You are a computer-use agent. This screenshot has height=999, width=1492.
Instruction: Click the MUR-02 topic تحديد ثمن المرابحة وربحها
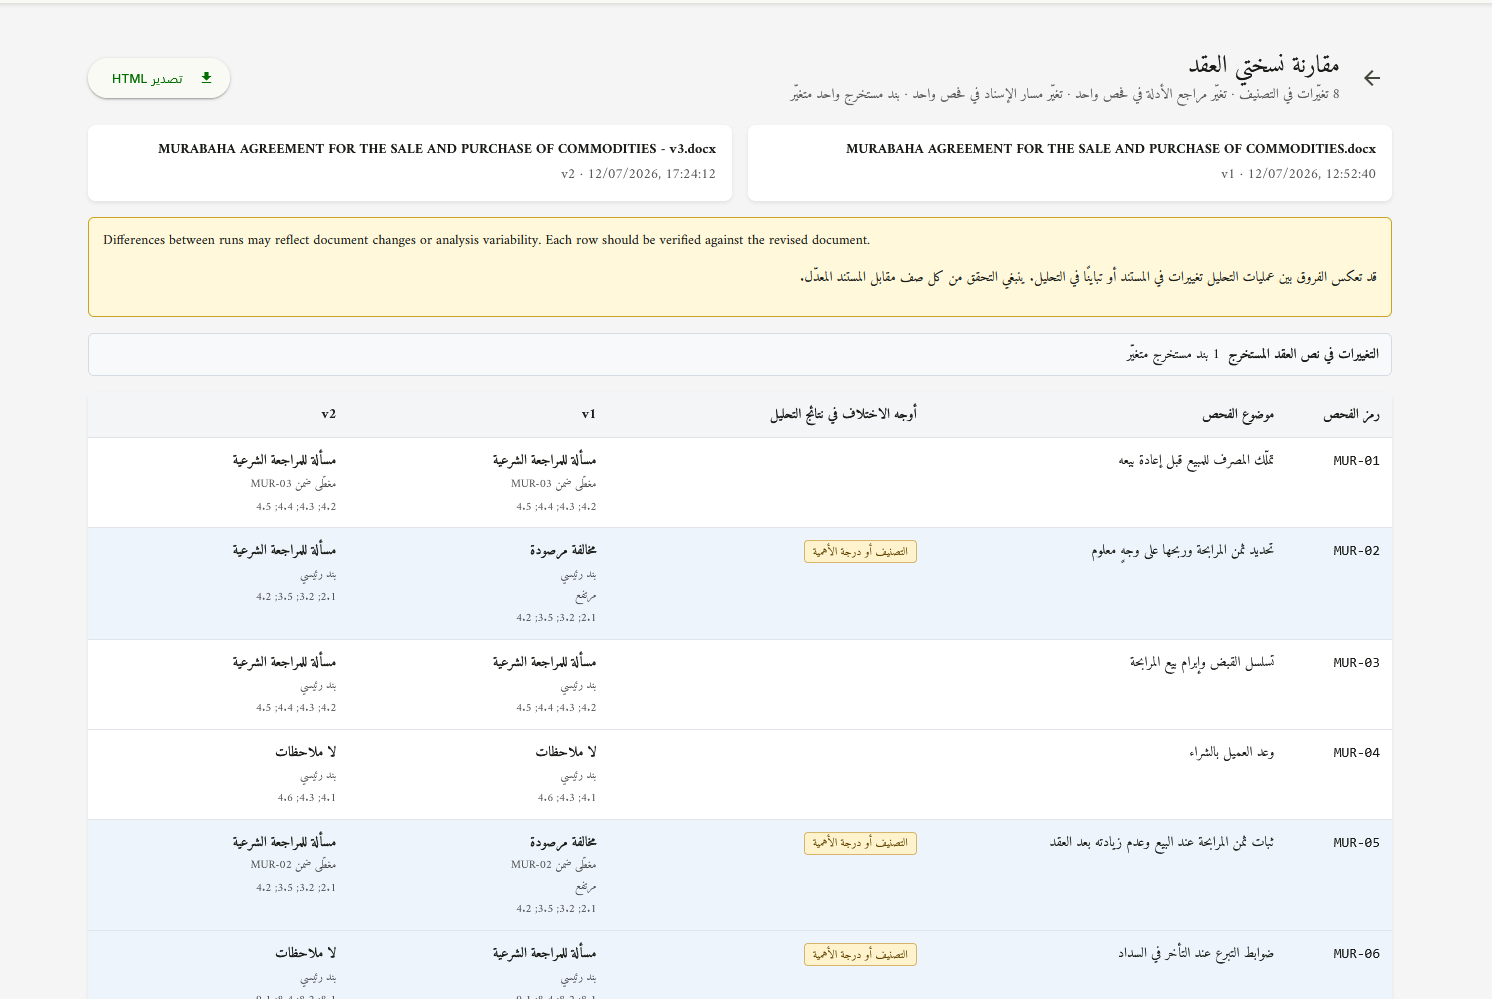[1183, 551]
